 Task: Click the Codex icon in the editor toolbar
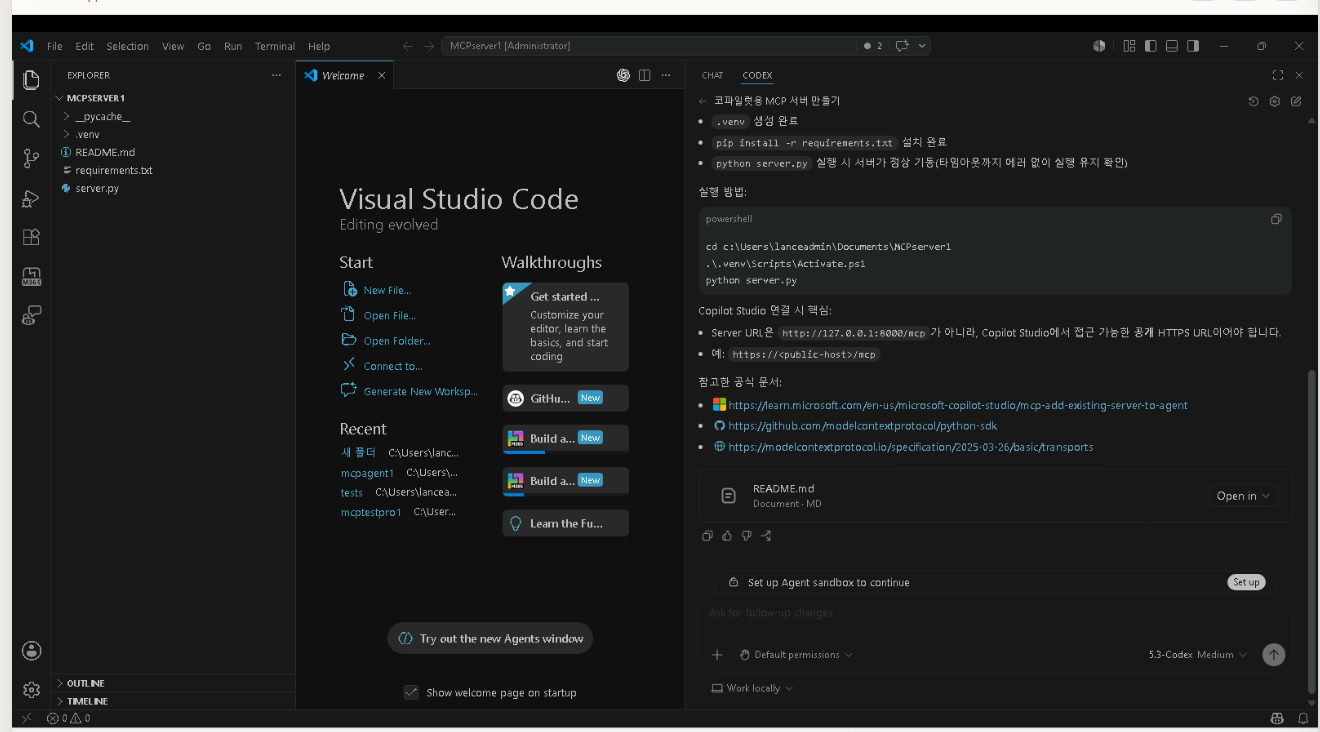tap(623, 75)
